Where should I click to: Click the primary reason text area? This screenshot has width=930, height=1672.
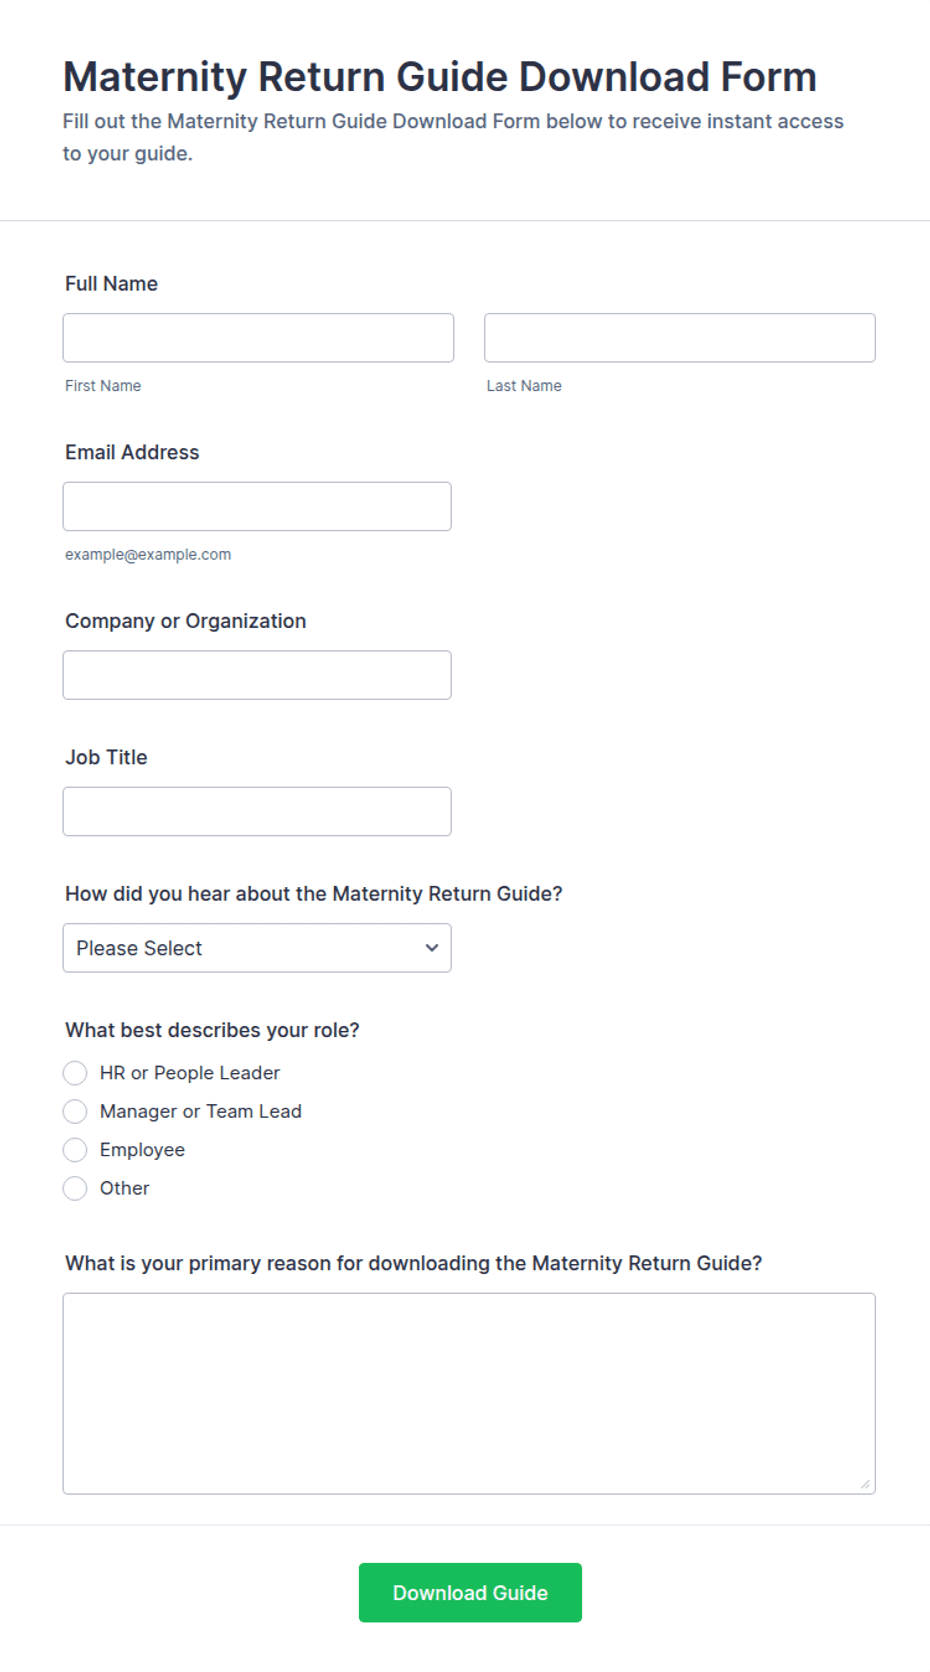pyautogui.click(x=469, y=1394)
